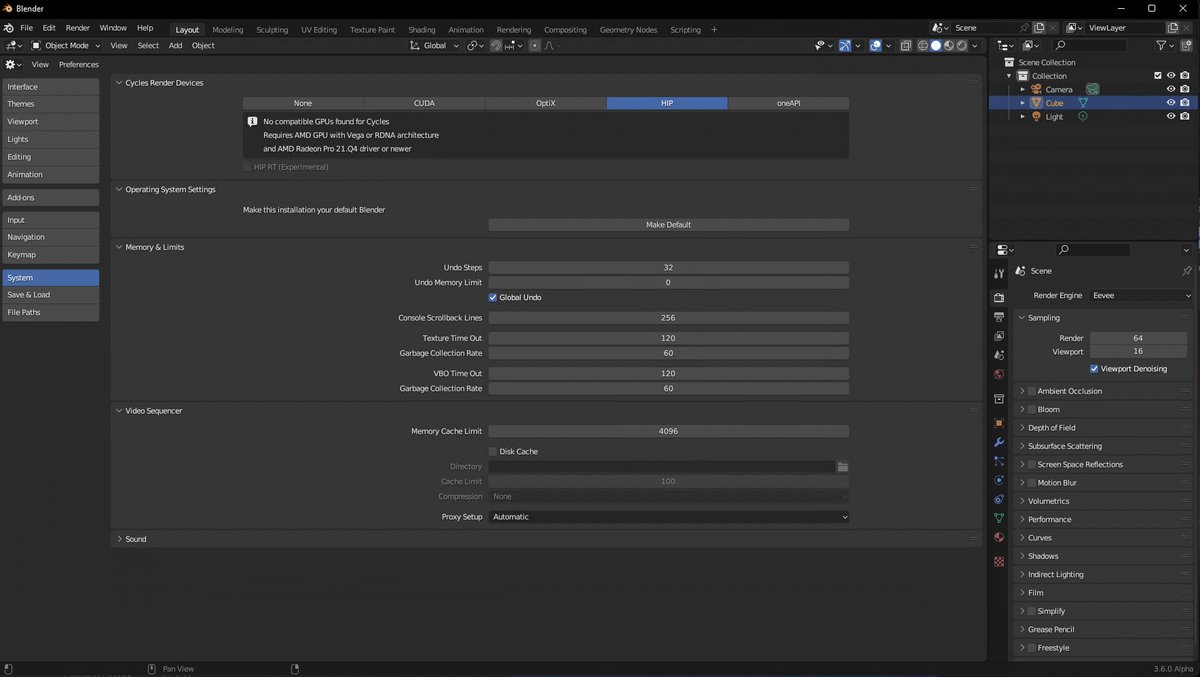Viewport: 1200px width, 677px height.
Task: Open the Output properties tab
Action: (998, 317)
